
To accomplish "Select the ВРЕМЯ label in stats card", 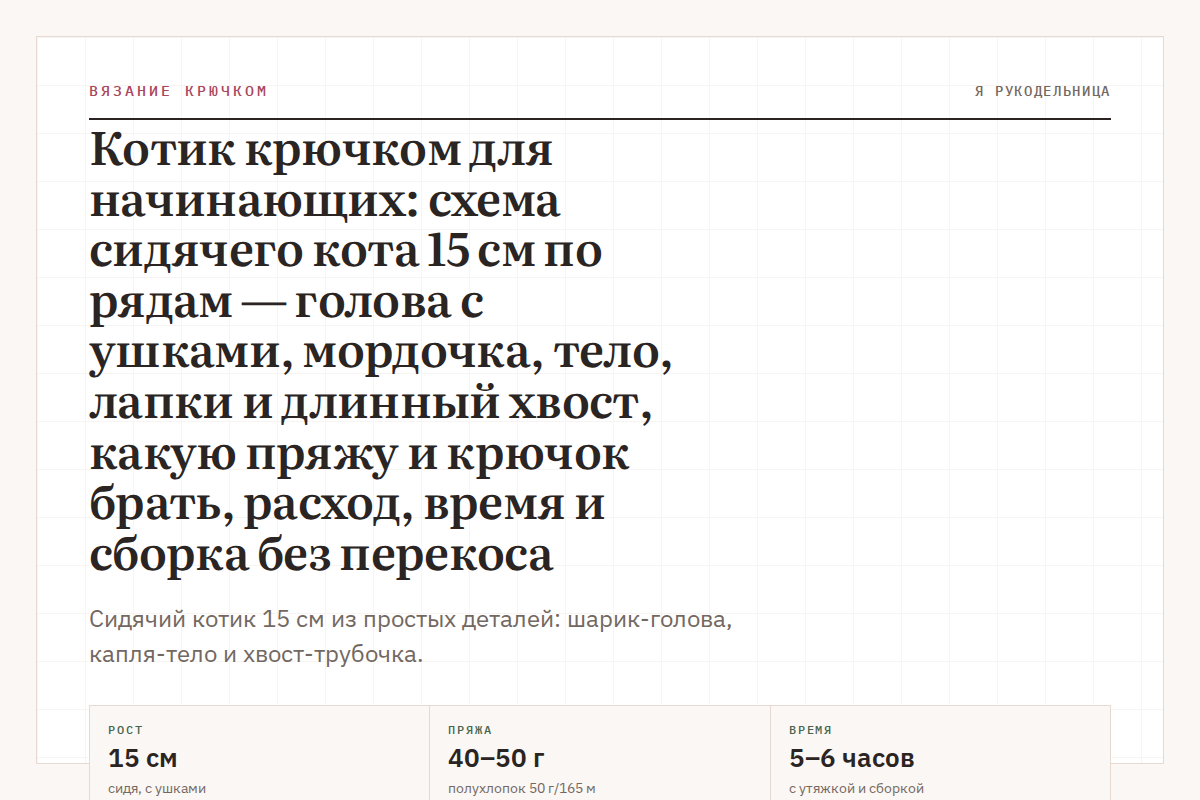I will pyautogui.click(x=810, y=730).
